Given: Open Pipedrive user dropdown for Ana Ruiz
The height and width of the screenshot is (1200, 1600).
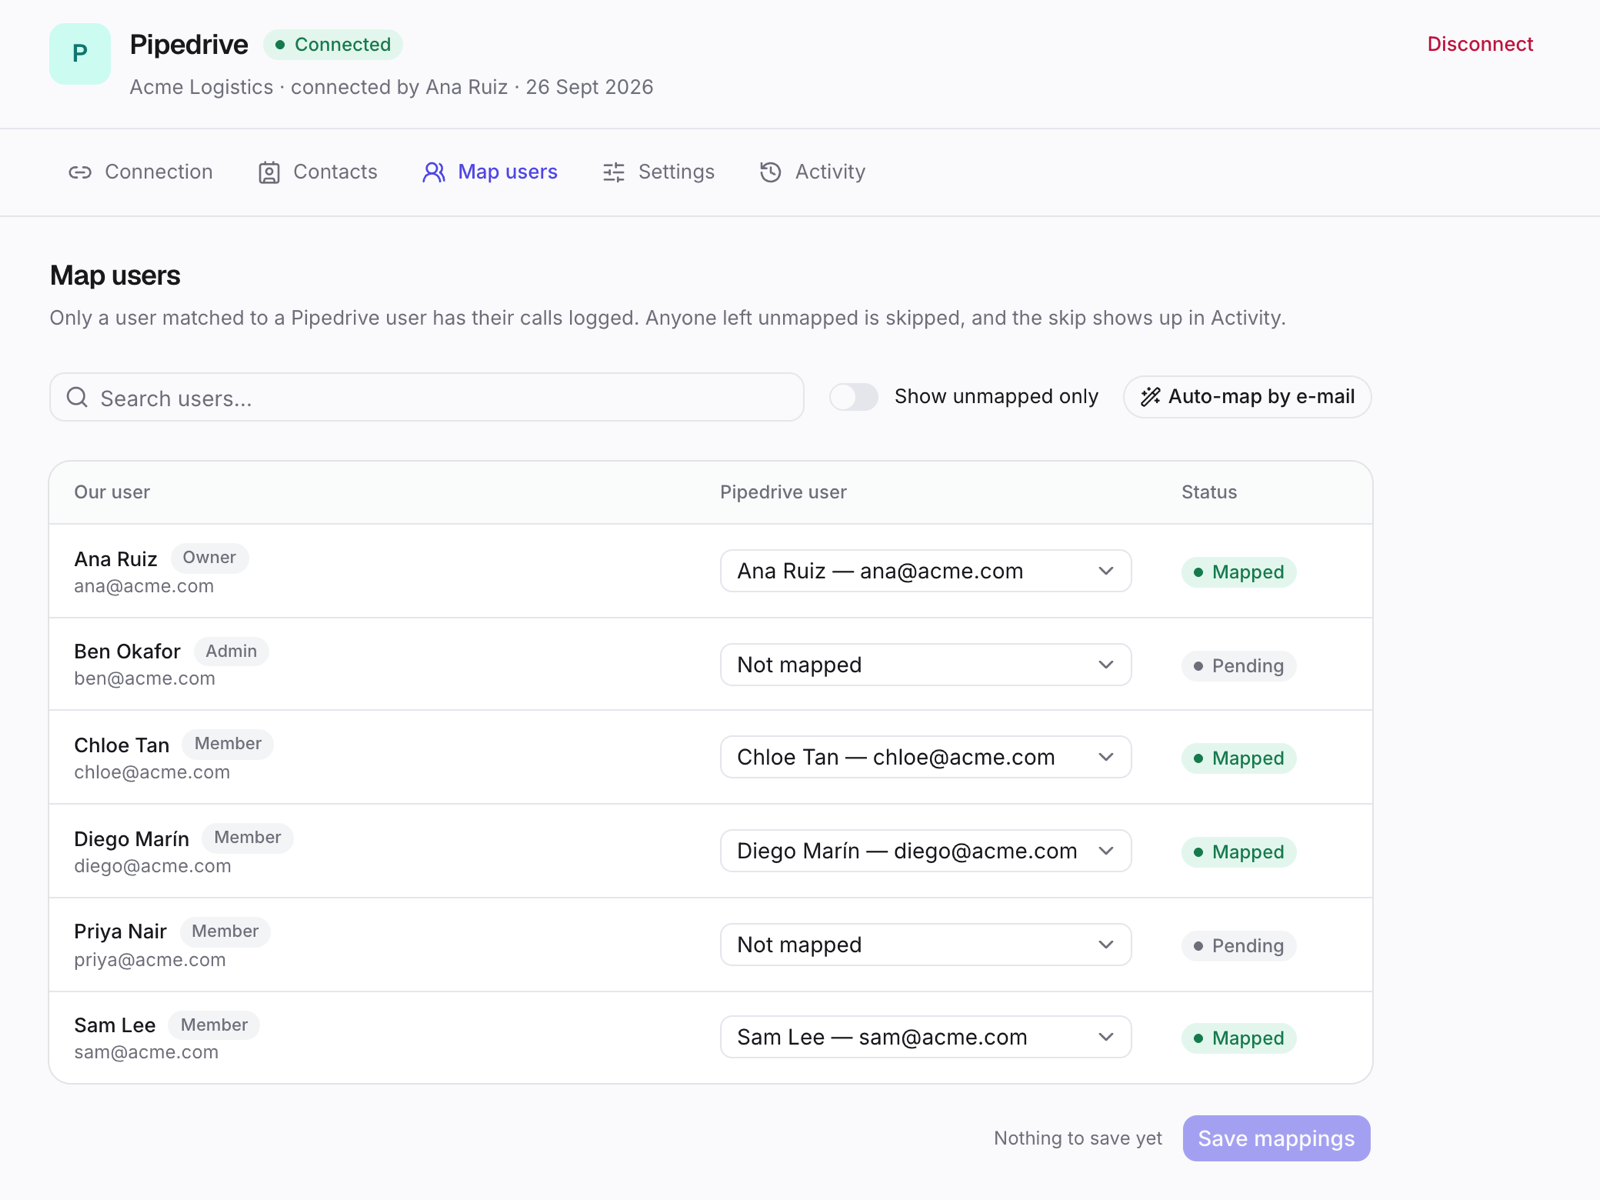Looking at the screenshot, I should (x=926, y=571).
